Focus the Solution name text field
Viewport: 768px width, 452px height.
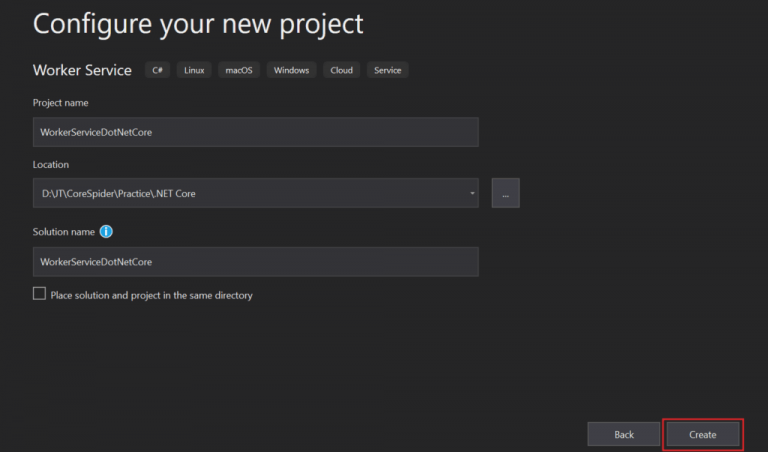click(x=255, y=262)
